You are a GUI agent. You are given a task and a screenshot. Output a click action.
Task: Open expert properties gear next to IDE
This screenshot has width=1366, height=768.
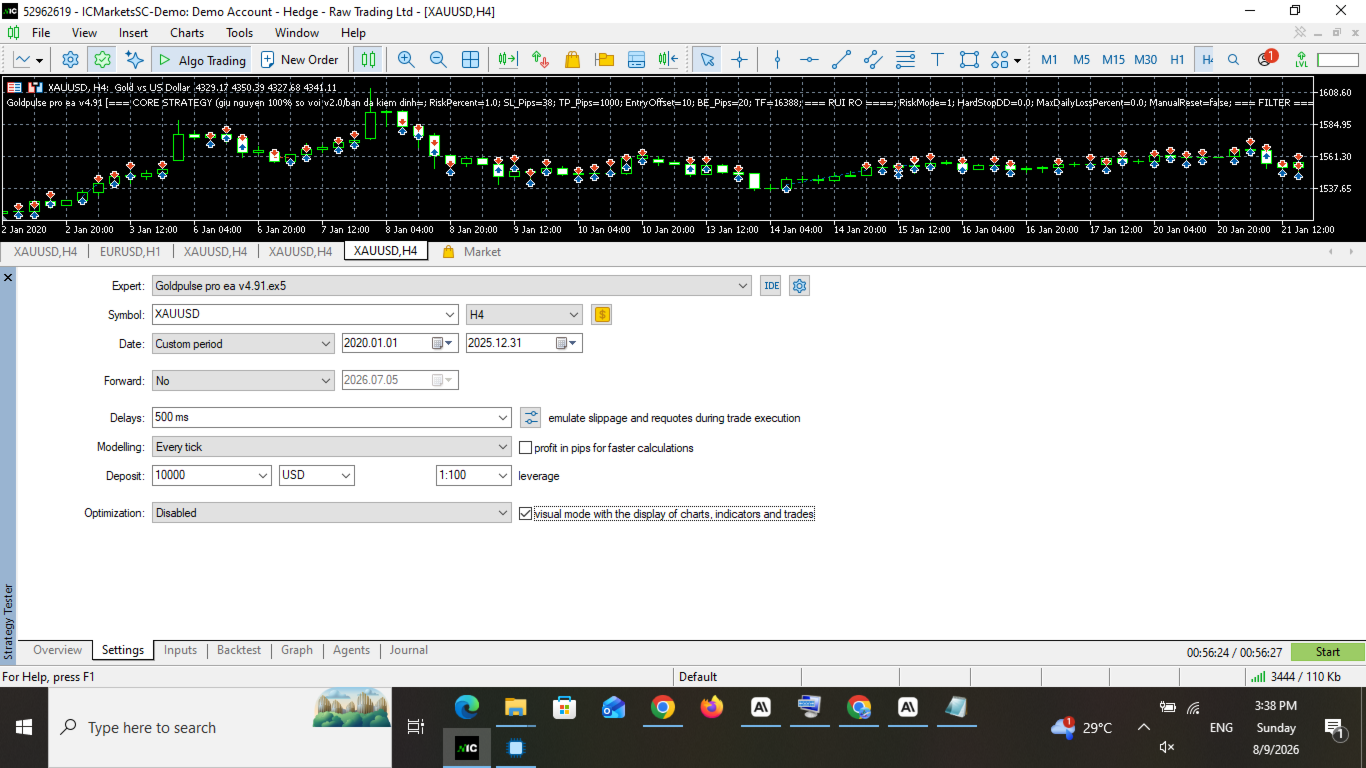(799, 286)
